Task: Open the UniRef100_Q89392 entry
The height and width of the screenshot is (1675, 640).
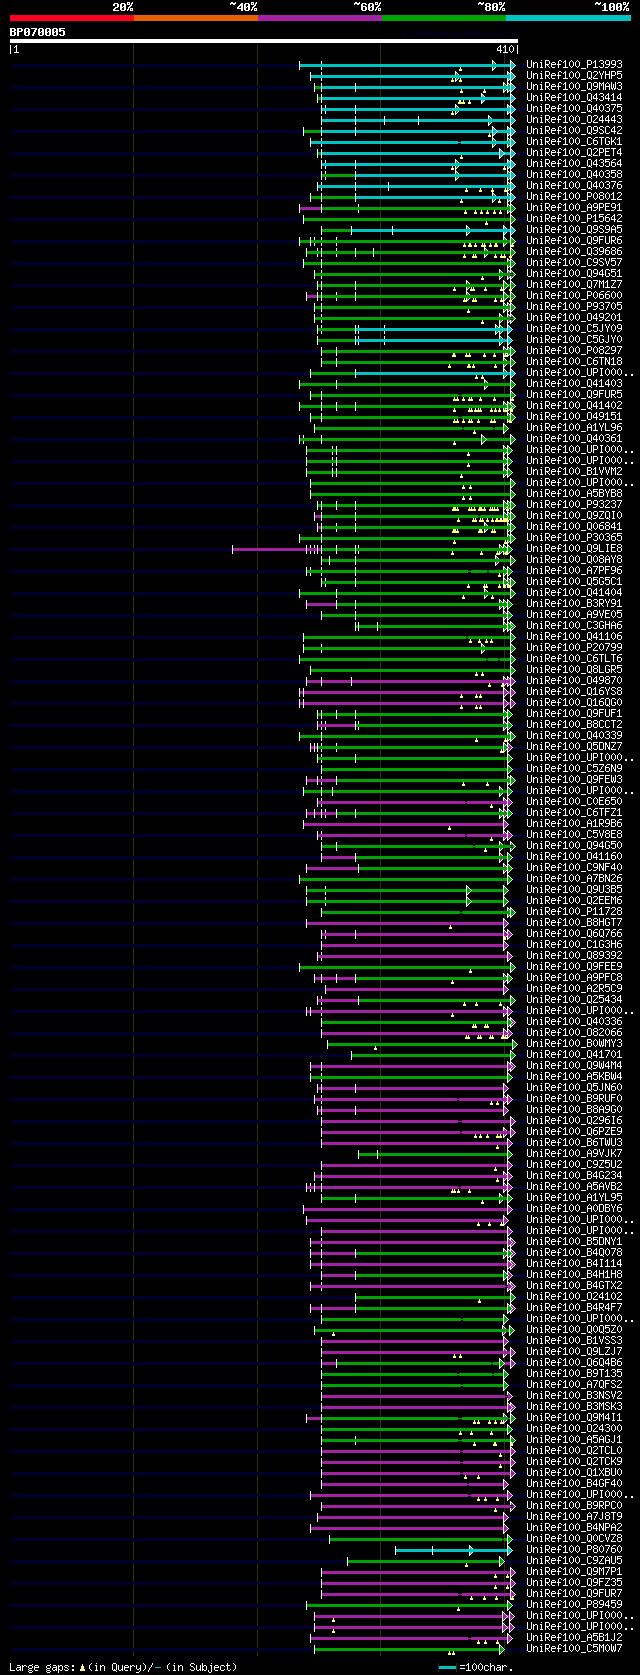Action: pyautogui.click(x=574, y=956)
